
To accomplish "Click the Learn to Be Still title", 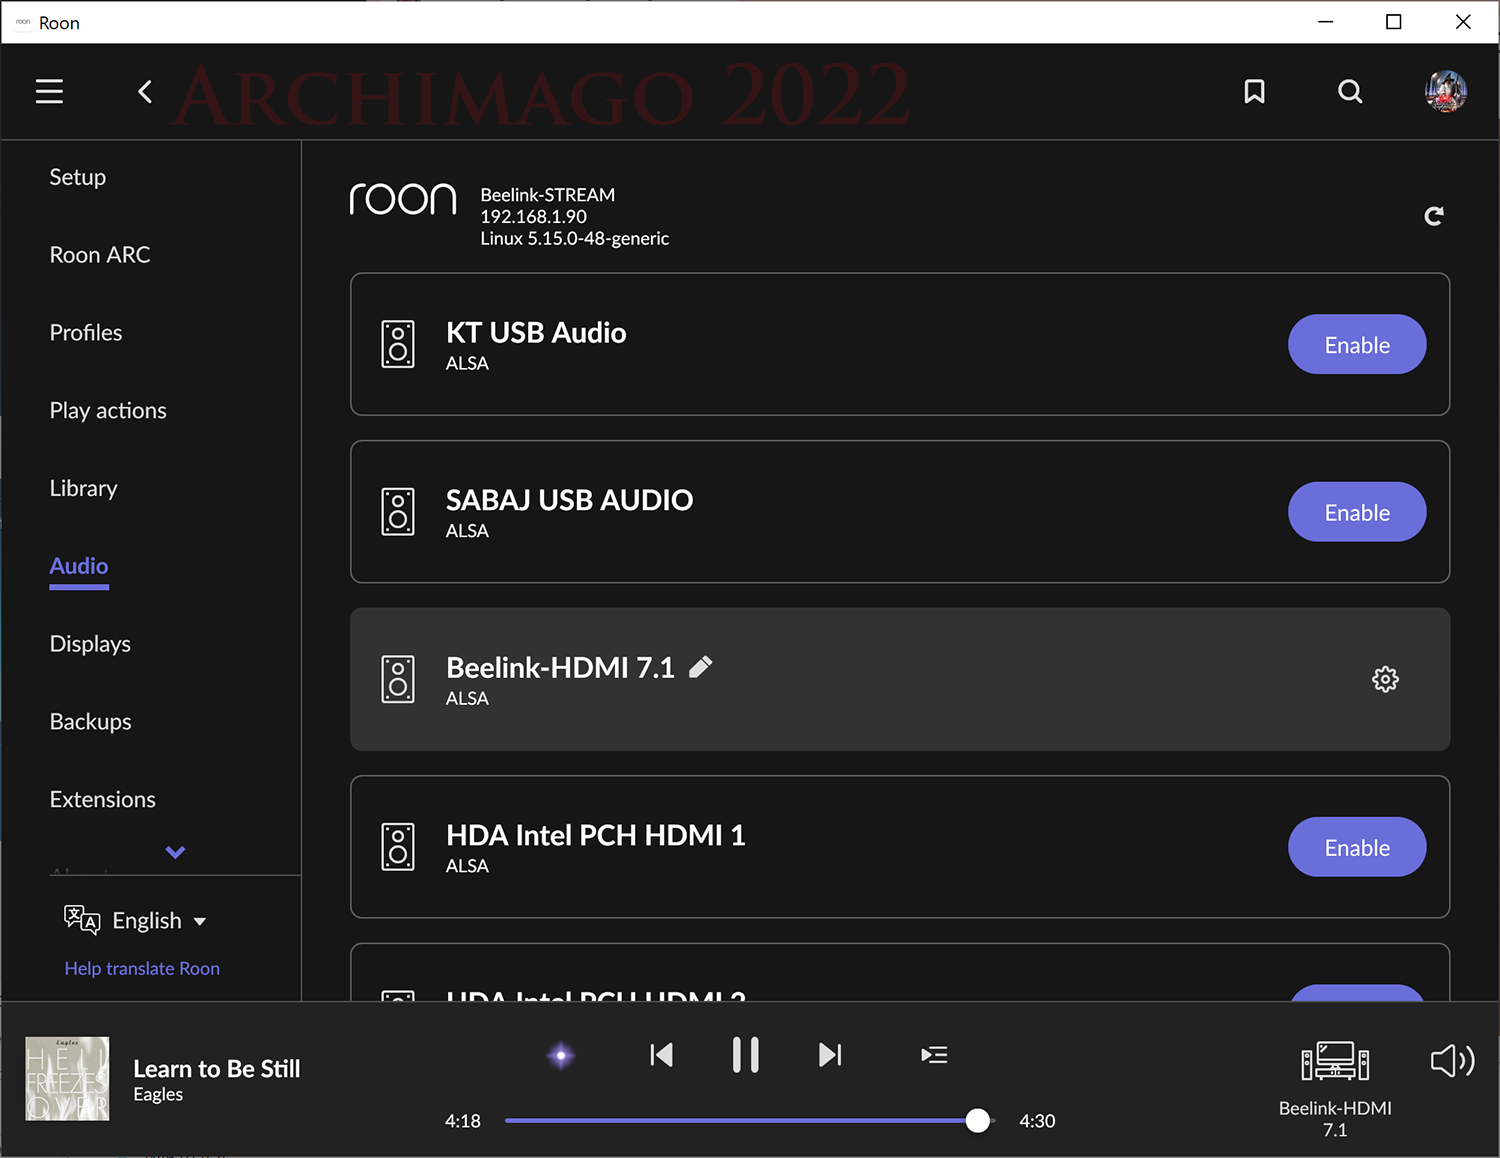I will point(217,1069).
